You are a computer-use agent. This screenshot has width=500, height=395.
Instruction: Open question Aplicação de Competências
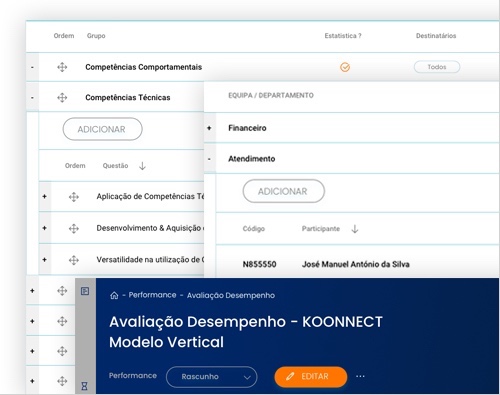click(150, 196)
